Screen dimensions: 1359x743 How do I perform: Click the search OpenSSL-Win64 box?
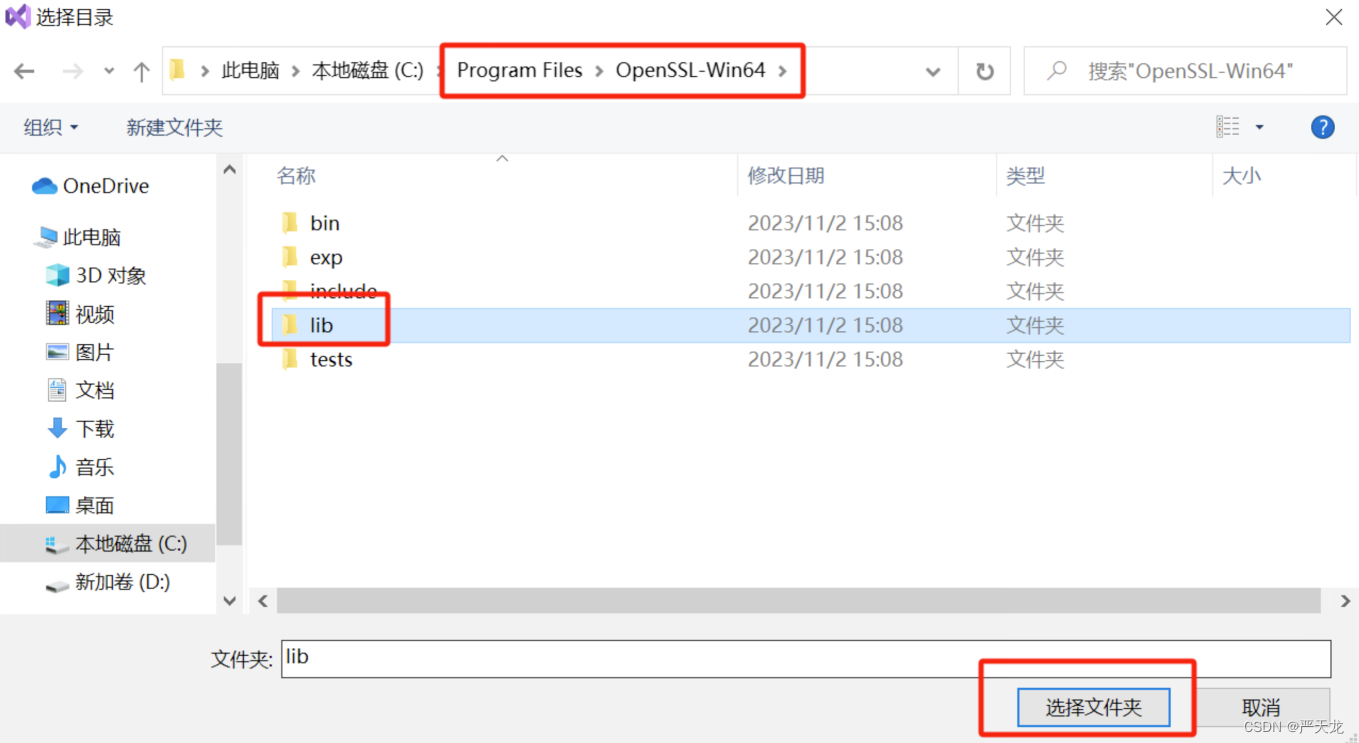(x=1185, y=71)
